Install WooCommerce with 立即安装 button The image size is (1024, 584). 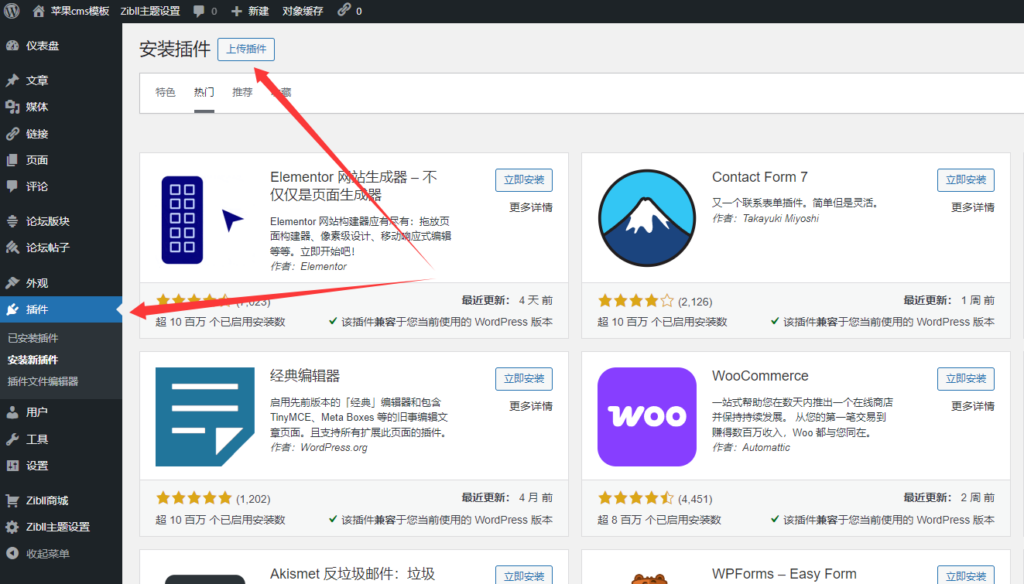pyautogui.click(x=966, y=379)
